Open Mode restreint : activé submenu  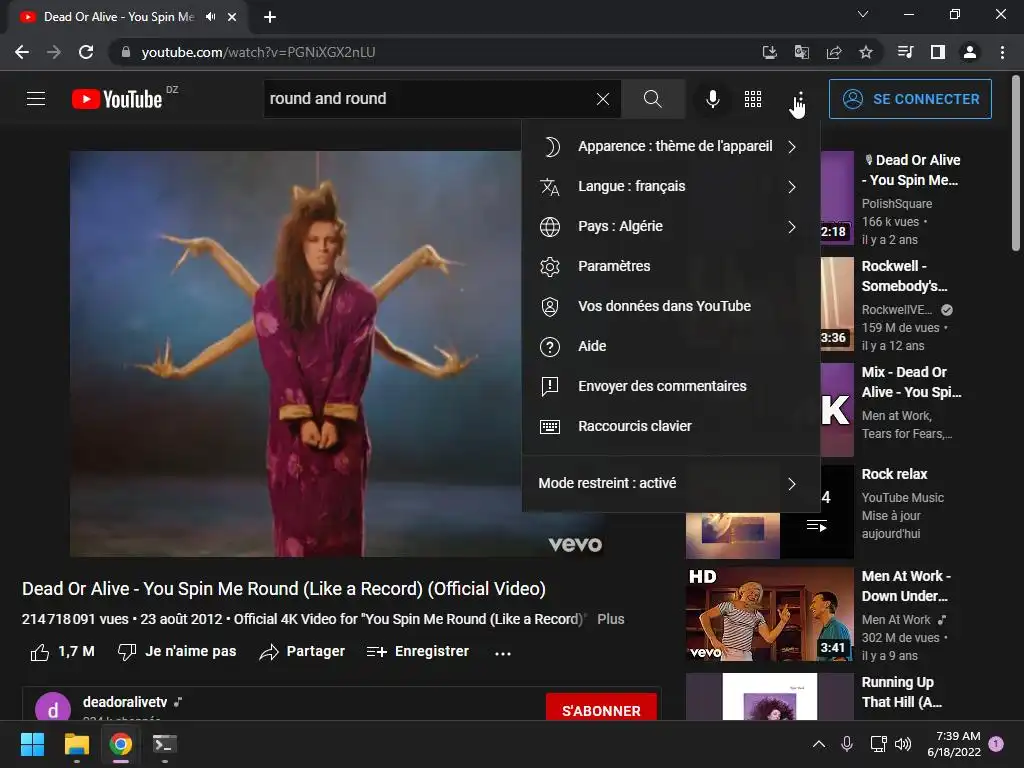pos(671,483)
